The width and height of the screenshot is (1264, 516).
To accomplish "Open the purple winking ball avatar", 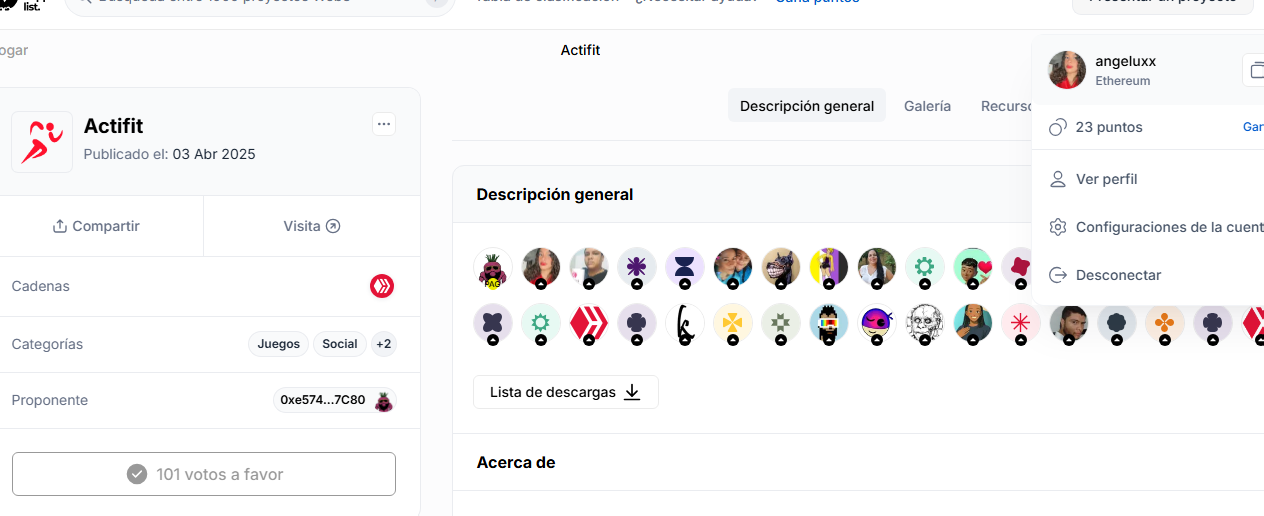I will [877, 324].
